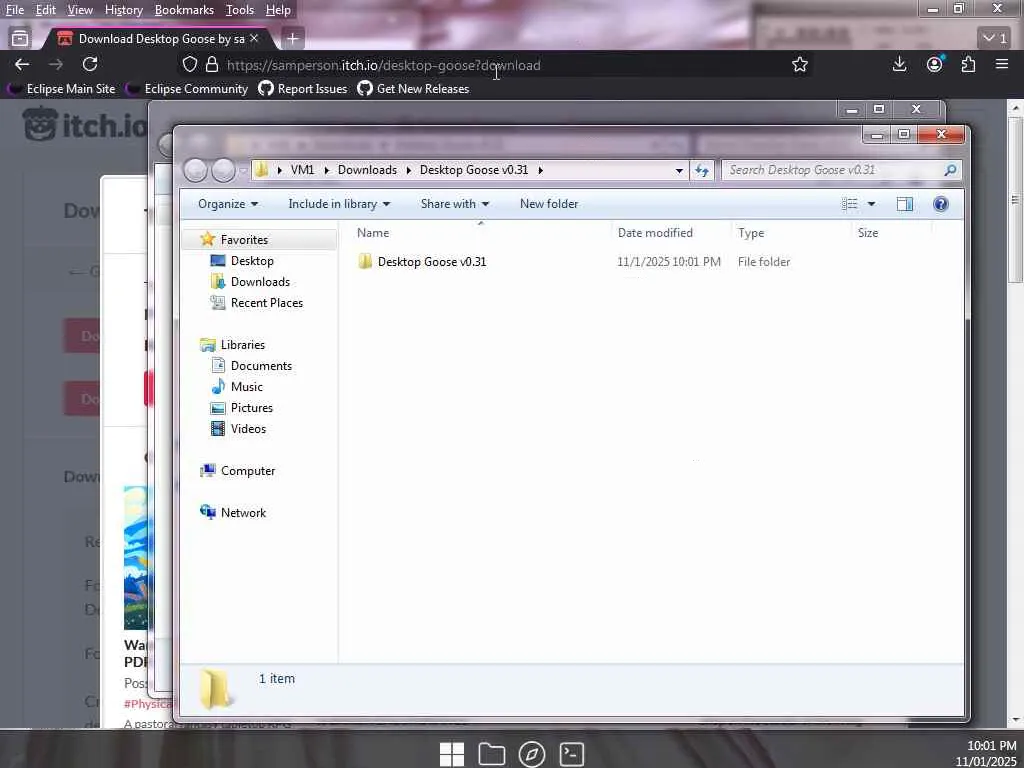The width and height of the screenshot is (1024, 768).
Task: Click Explorer's back navigation round button
Action: point(195,170)
